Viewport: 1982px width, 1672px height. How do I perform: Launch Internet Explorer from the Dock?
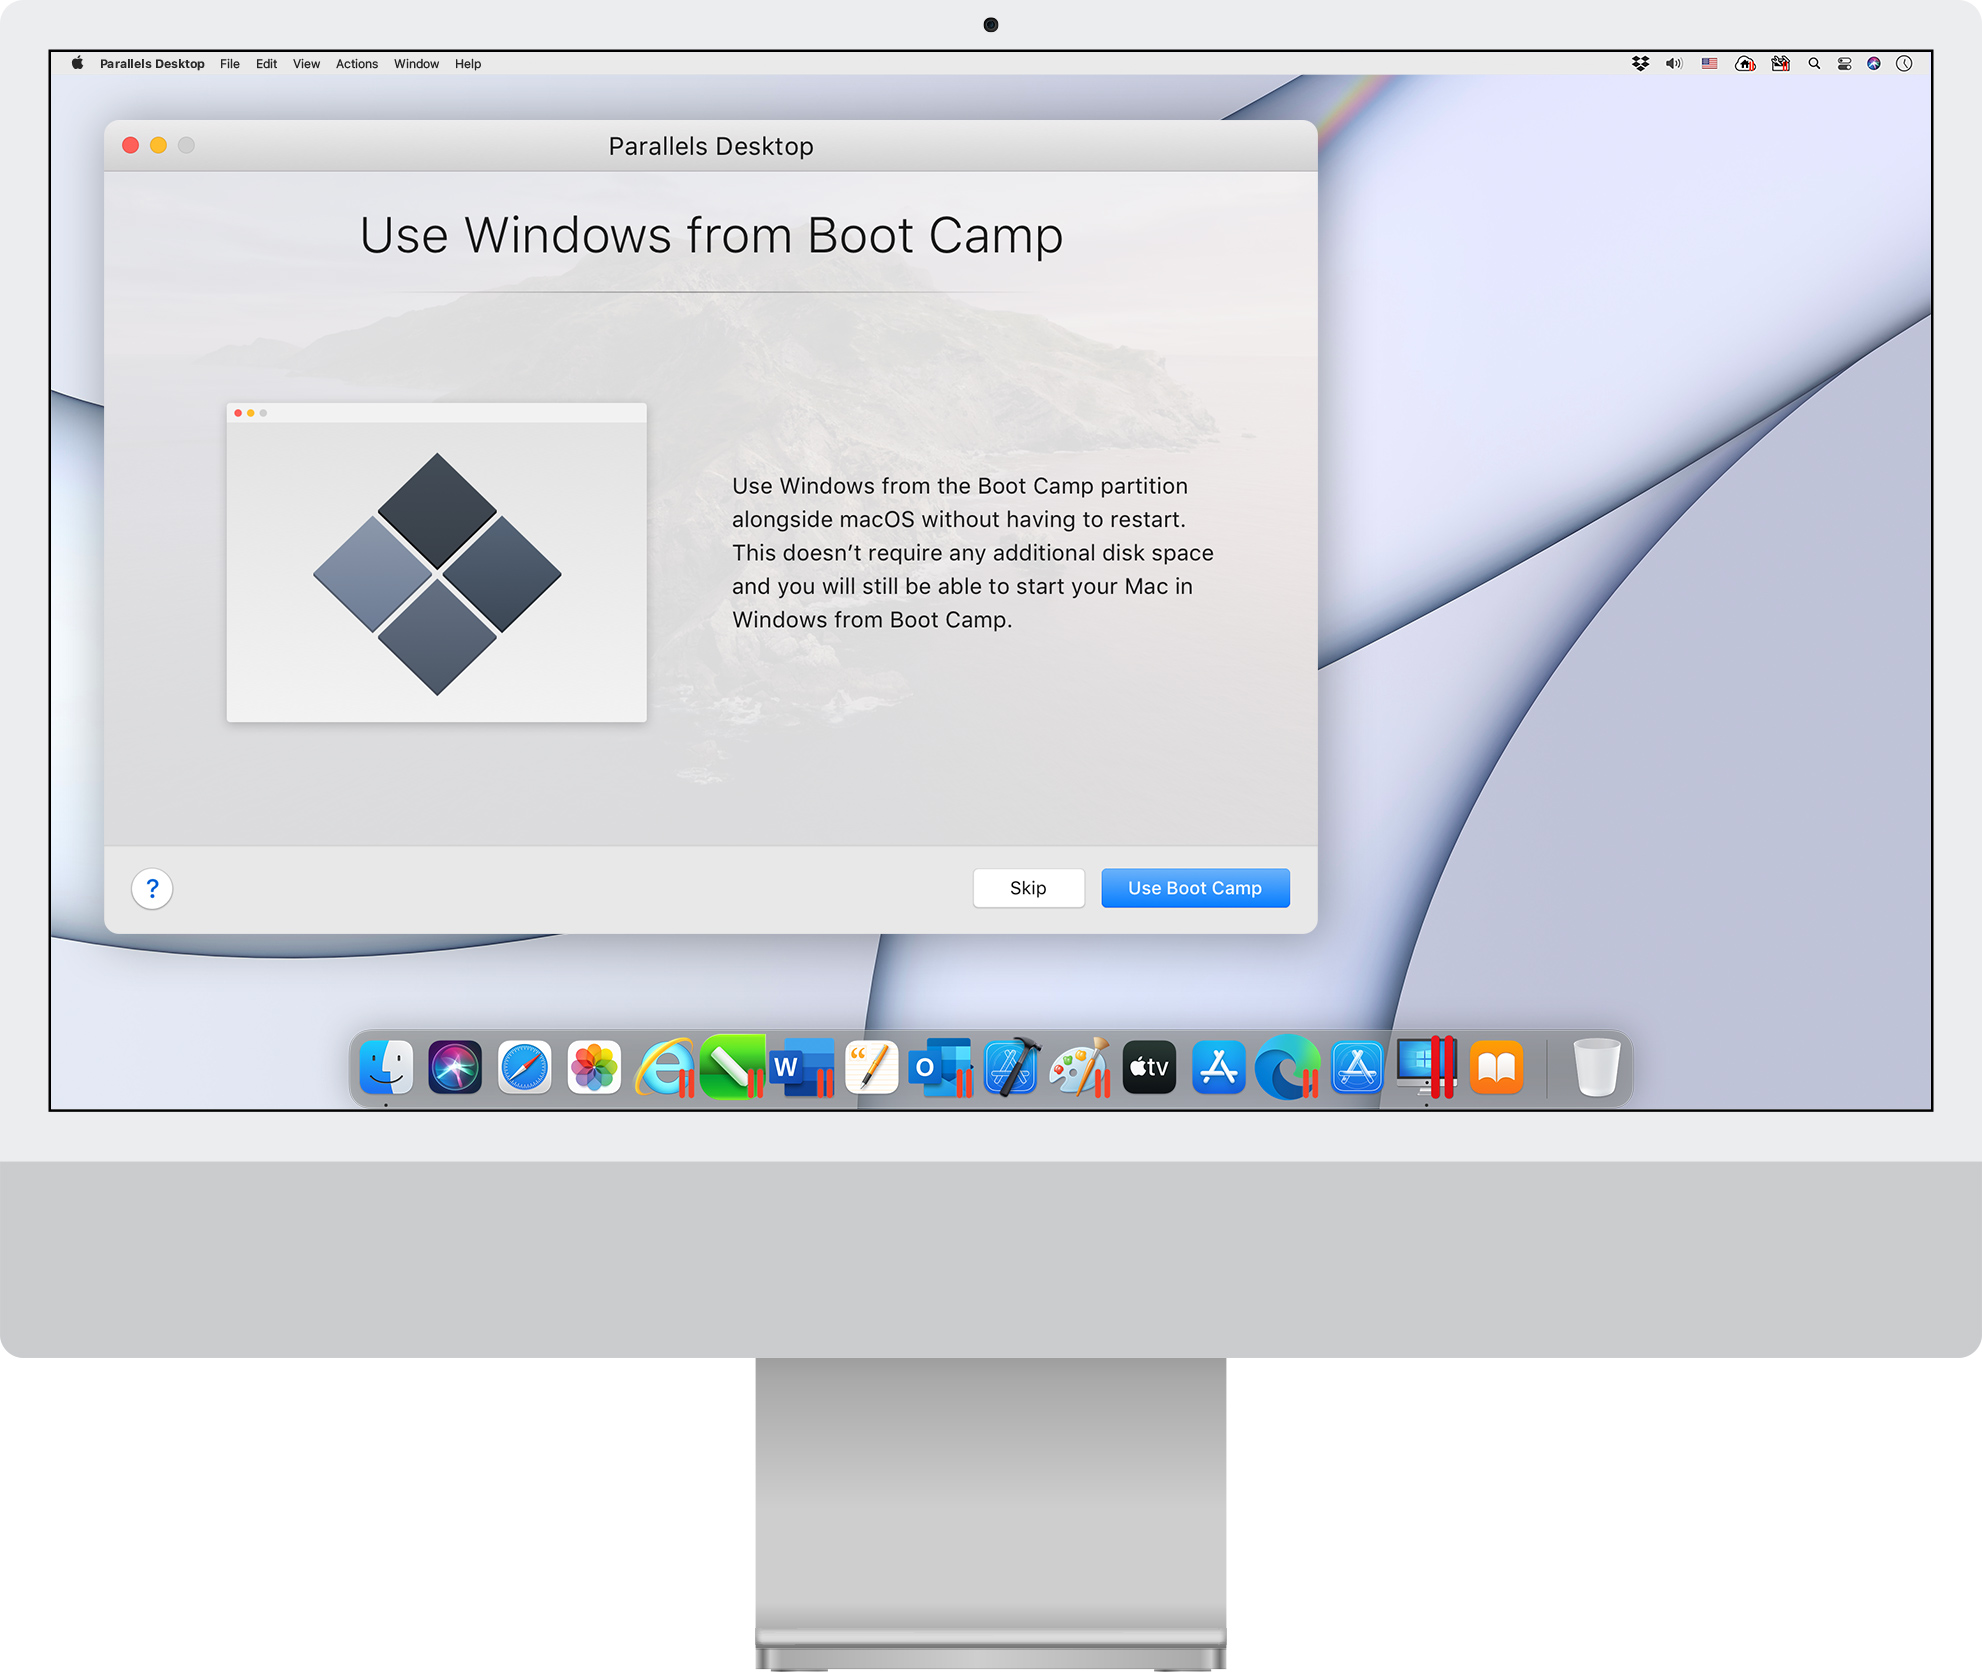click(664, 1067)
